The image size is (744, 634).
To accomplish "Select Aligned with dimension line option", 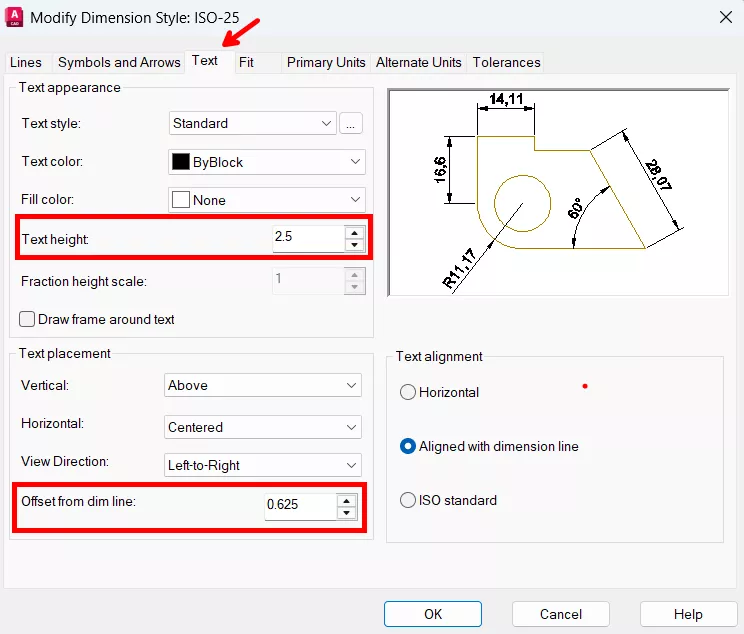I will [x=408, y=447].
